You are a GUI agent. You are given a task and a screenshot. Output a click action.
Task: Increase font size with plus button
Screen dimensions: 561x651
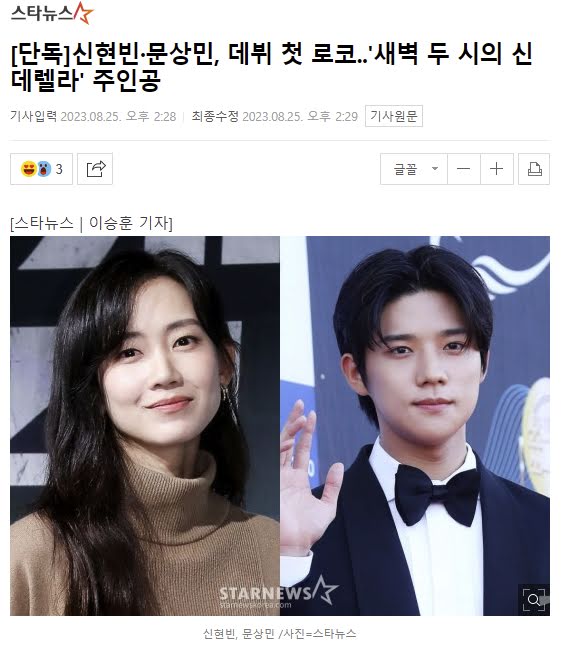pyautogui.click(x=497, y=169)
